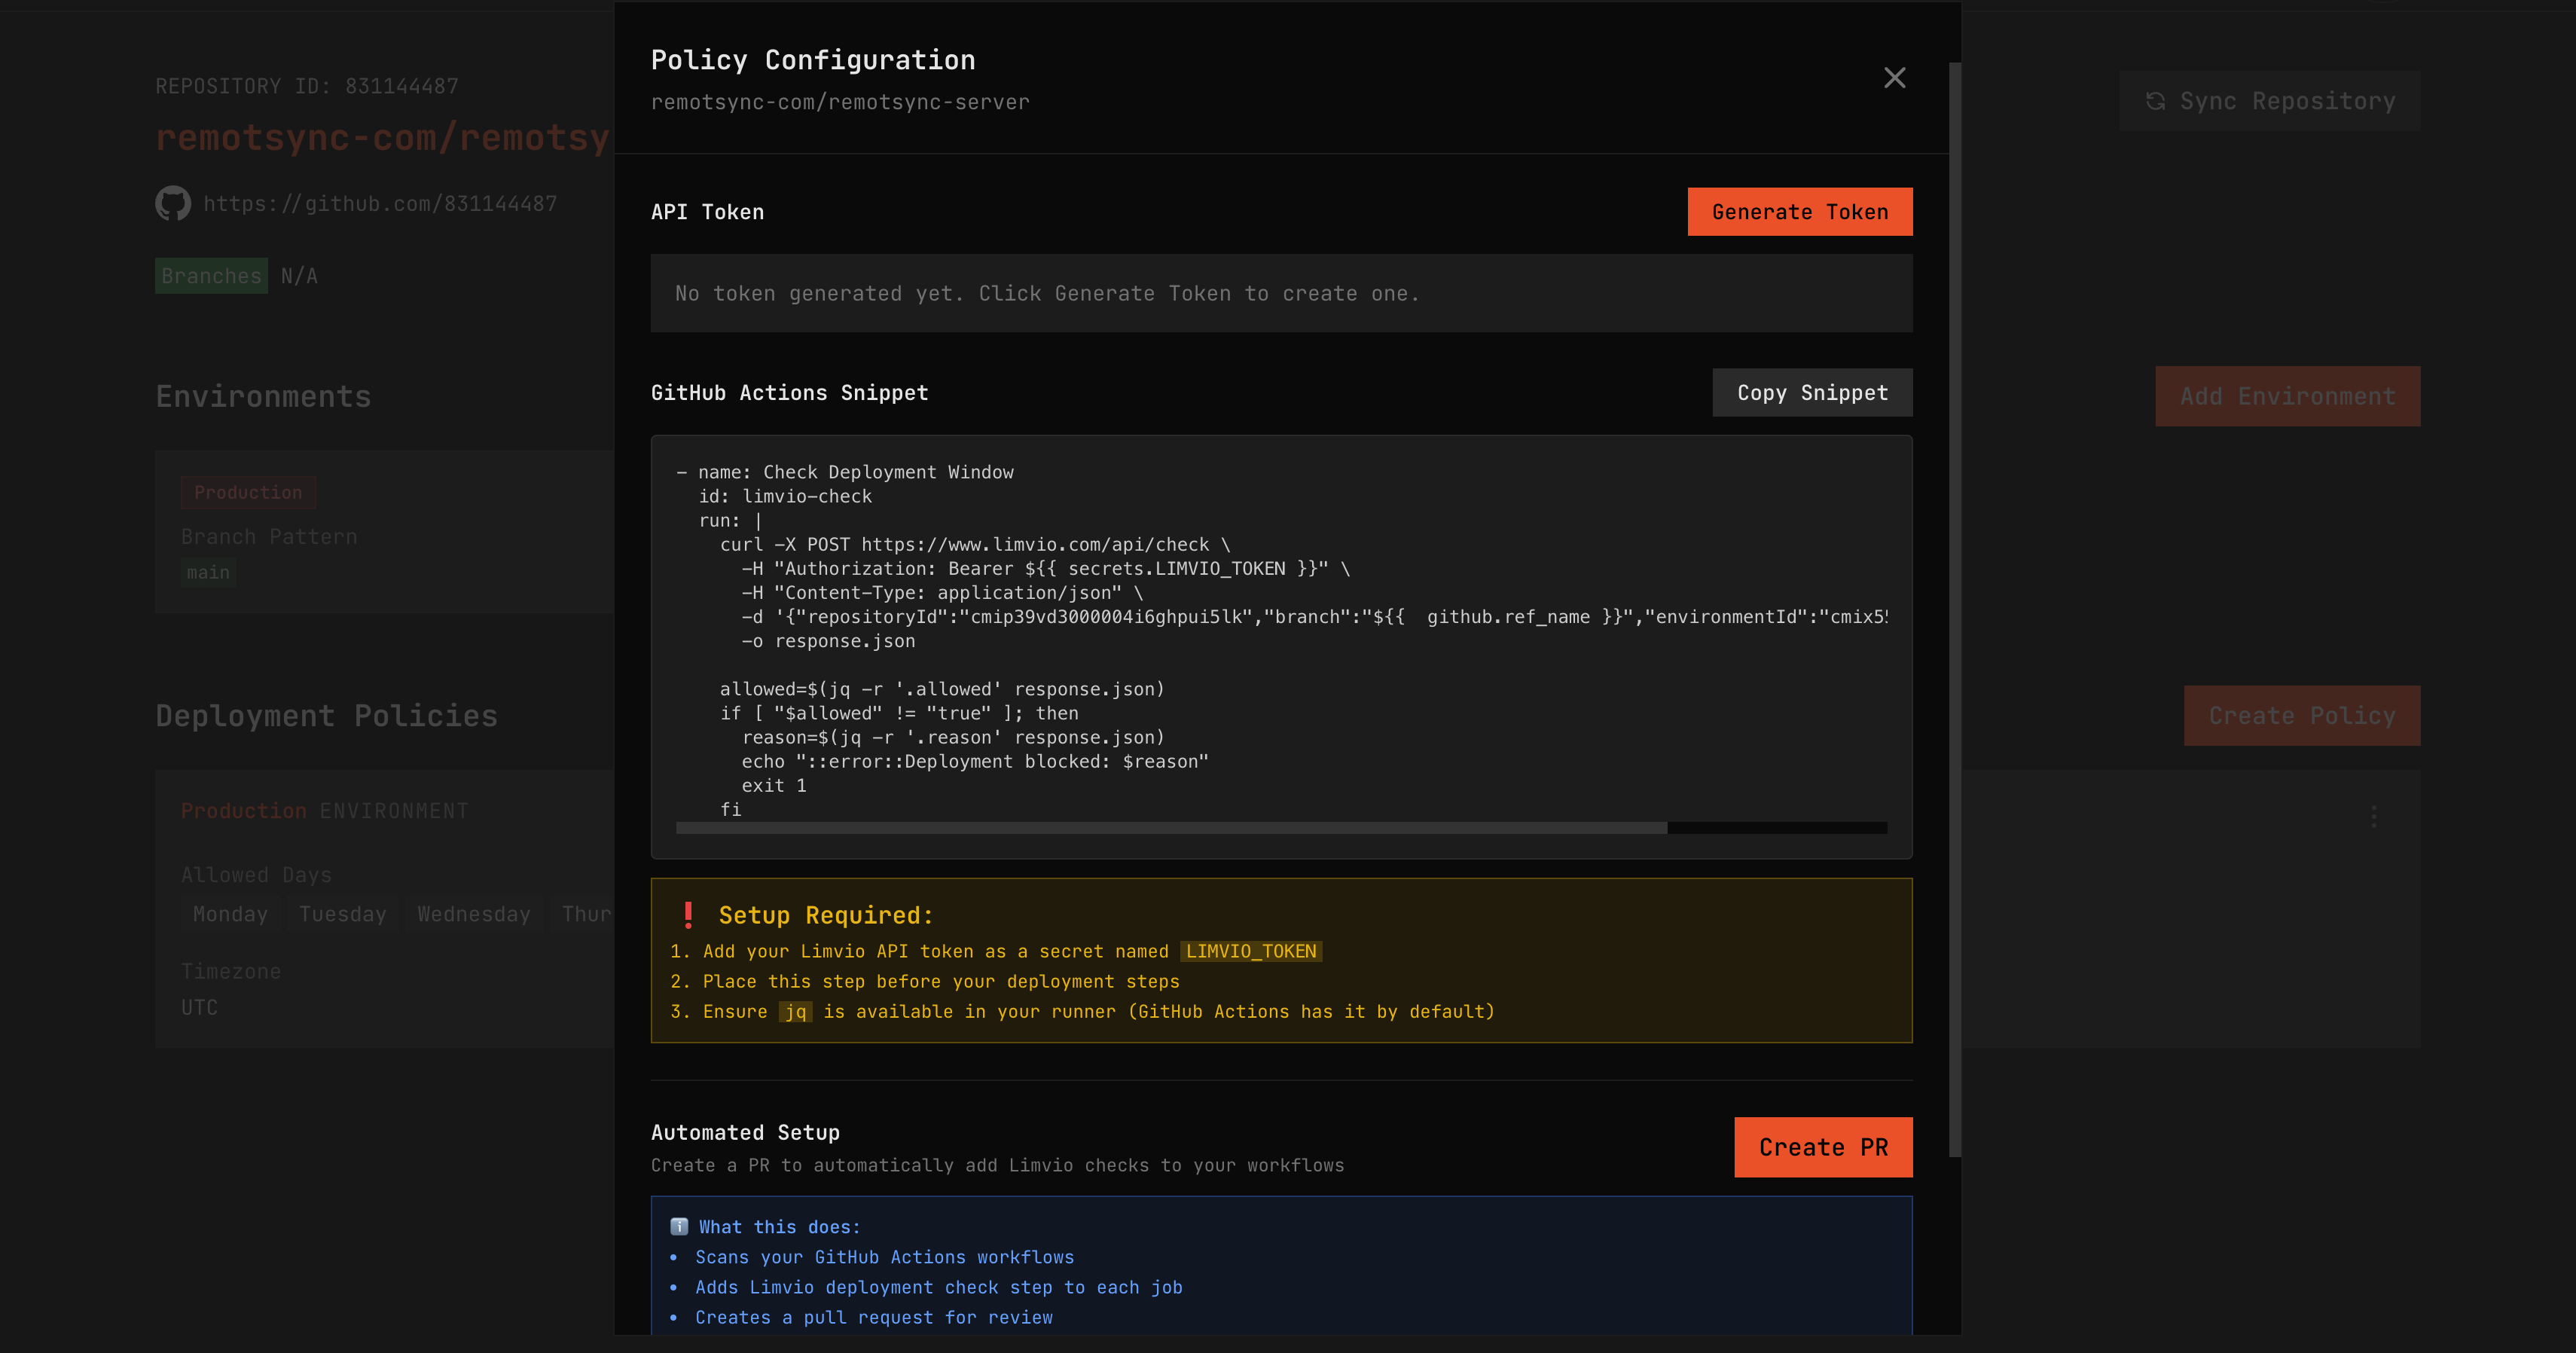
Task: Click the info icon beside What this does
Action: pyautogui.click(x=679, y=1226)
